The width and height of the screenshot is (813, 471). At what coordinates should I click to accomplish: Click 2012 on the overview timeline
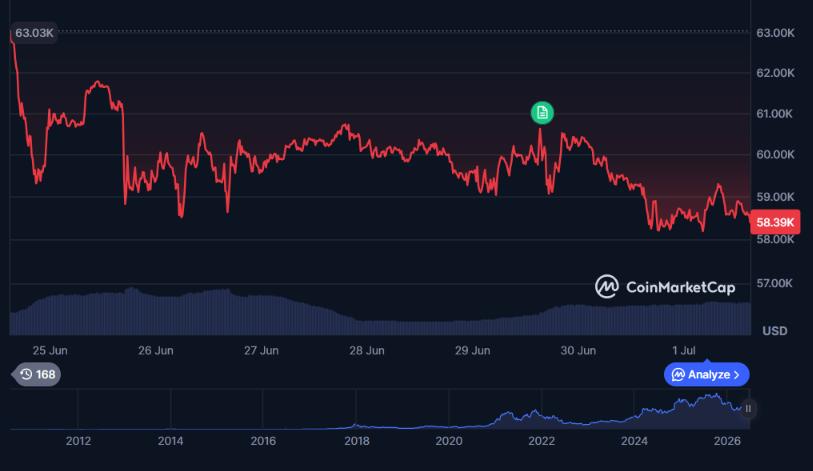pyautogui.click(x=78, y=441)
